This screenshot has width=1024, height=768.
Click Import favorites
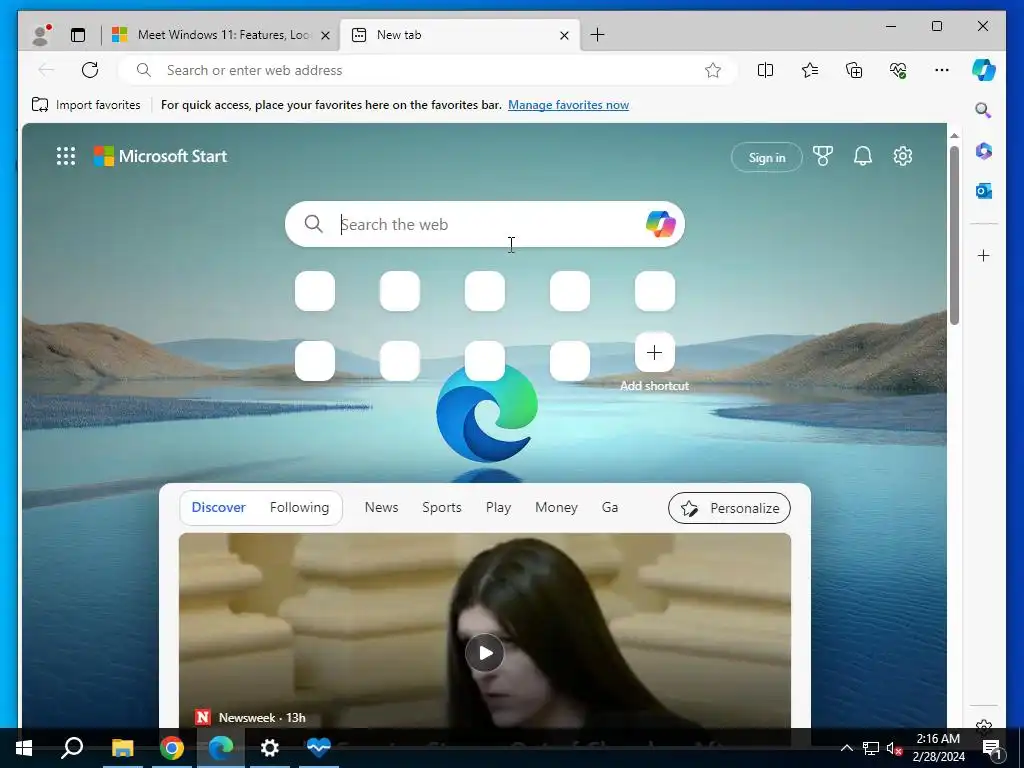point(86,104)
